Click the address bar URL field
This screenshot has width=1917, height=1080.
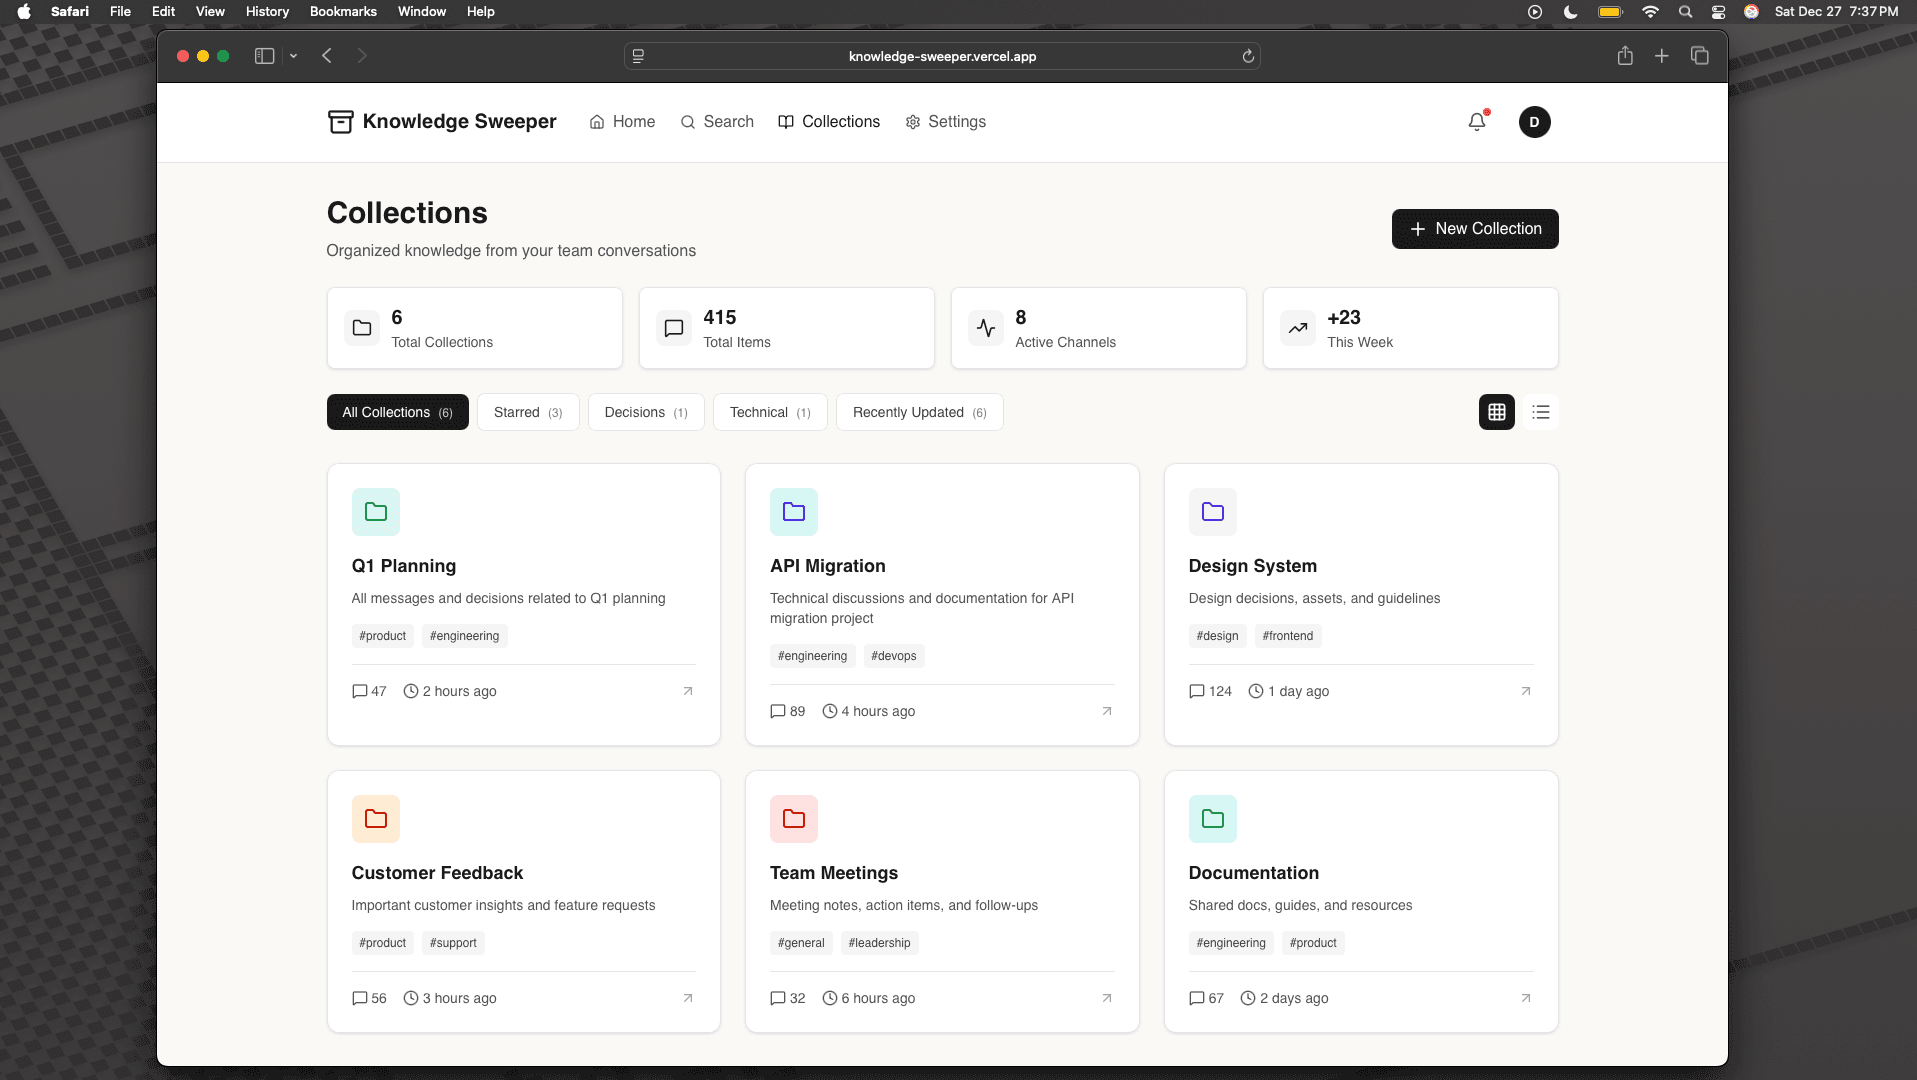942,56
